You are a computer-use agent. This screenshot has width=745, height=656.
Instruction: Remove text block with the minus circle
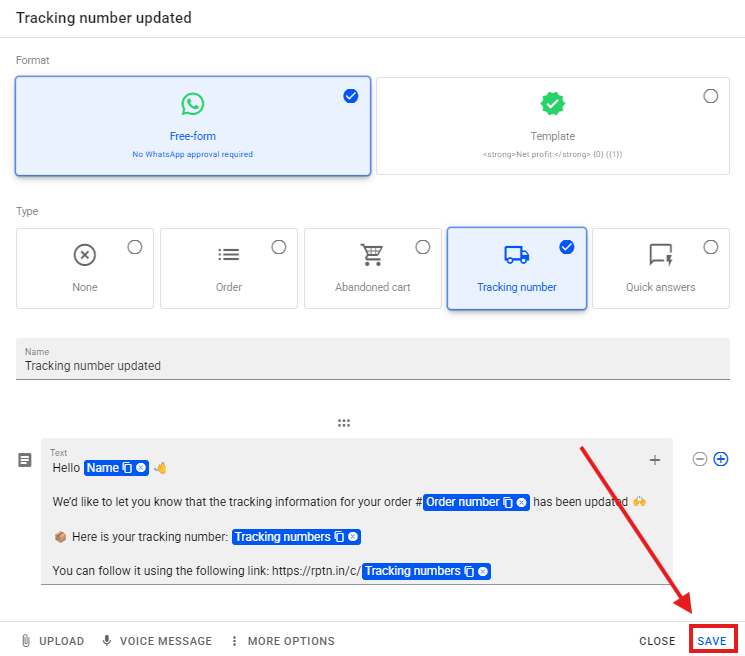pyautogui.click(x=700, y=459)
